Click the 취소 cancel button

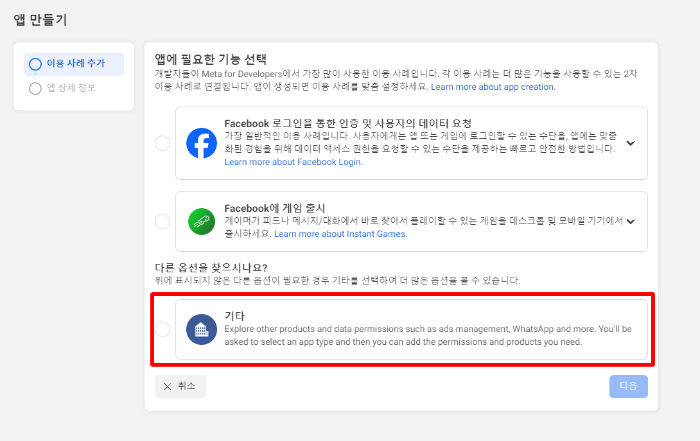click(x=180, y=387)
